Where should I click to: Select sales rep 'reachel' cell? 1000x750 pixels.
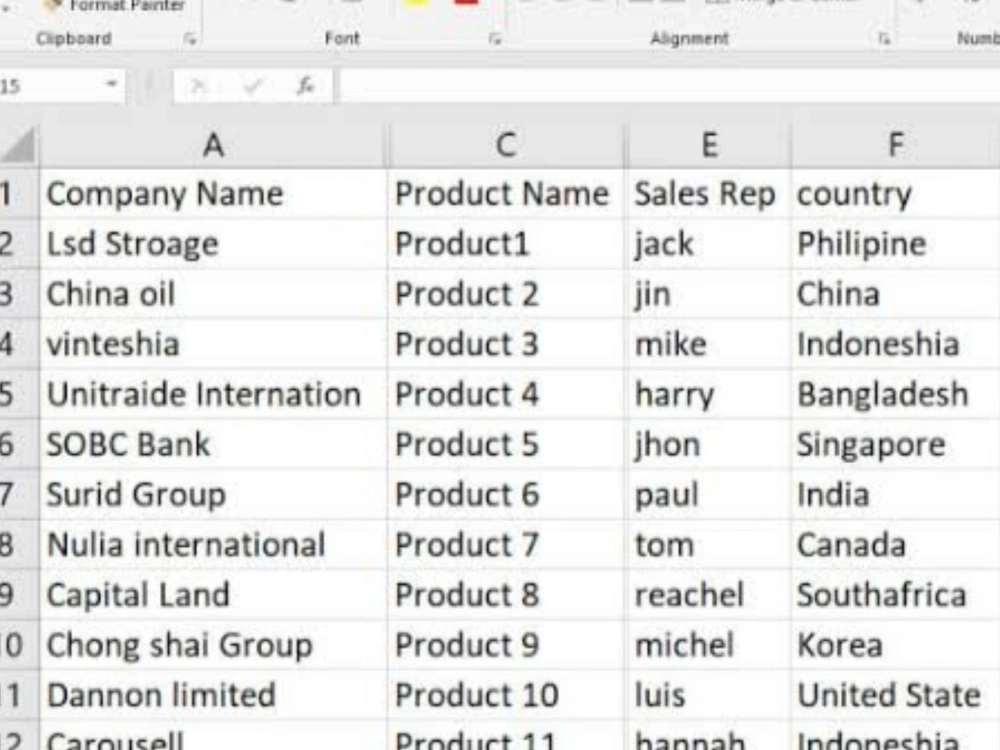709,595
